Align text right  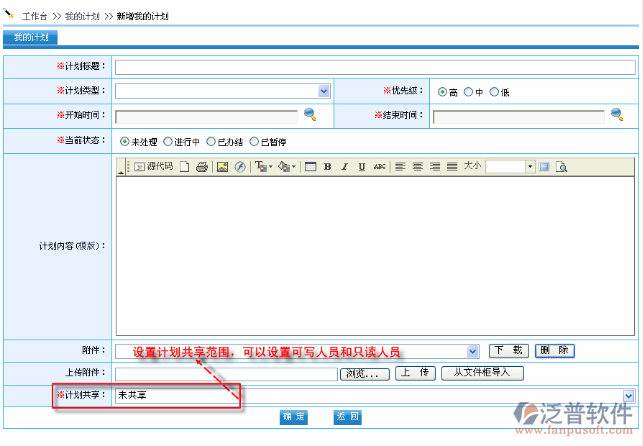pyautogui.click(x=435, y=167)
